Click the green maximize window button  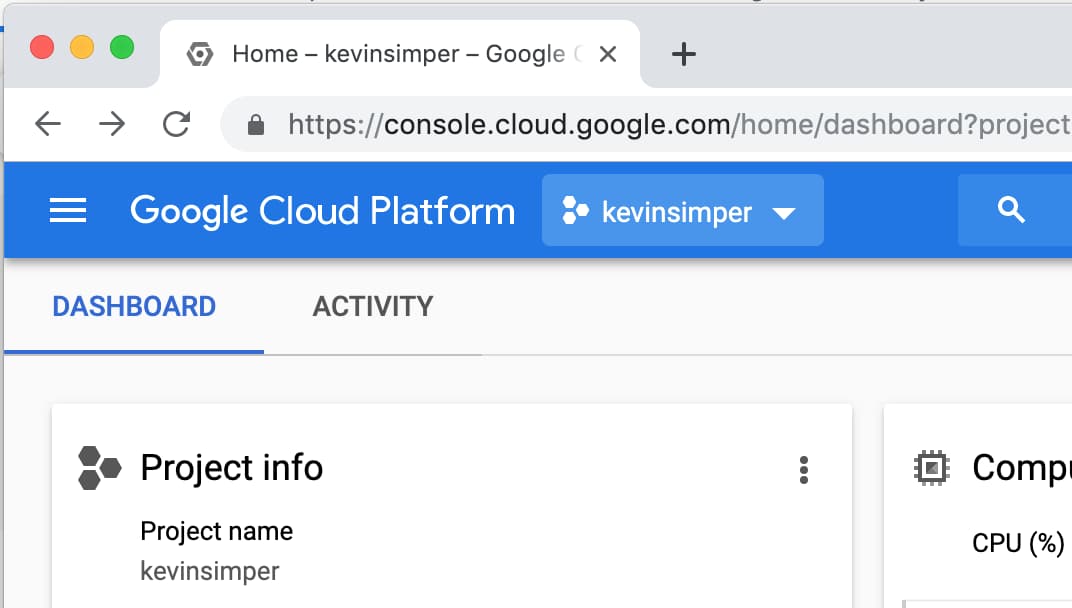coord(122,47)
